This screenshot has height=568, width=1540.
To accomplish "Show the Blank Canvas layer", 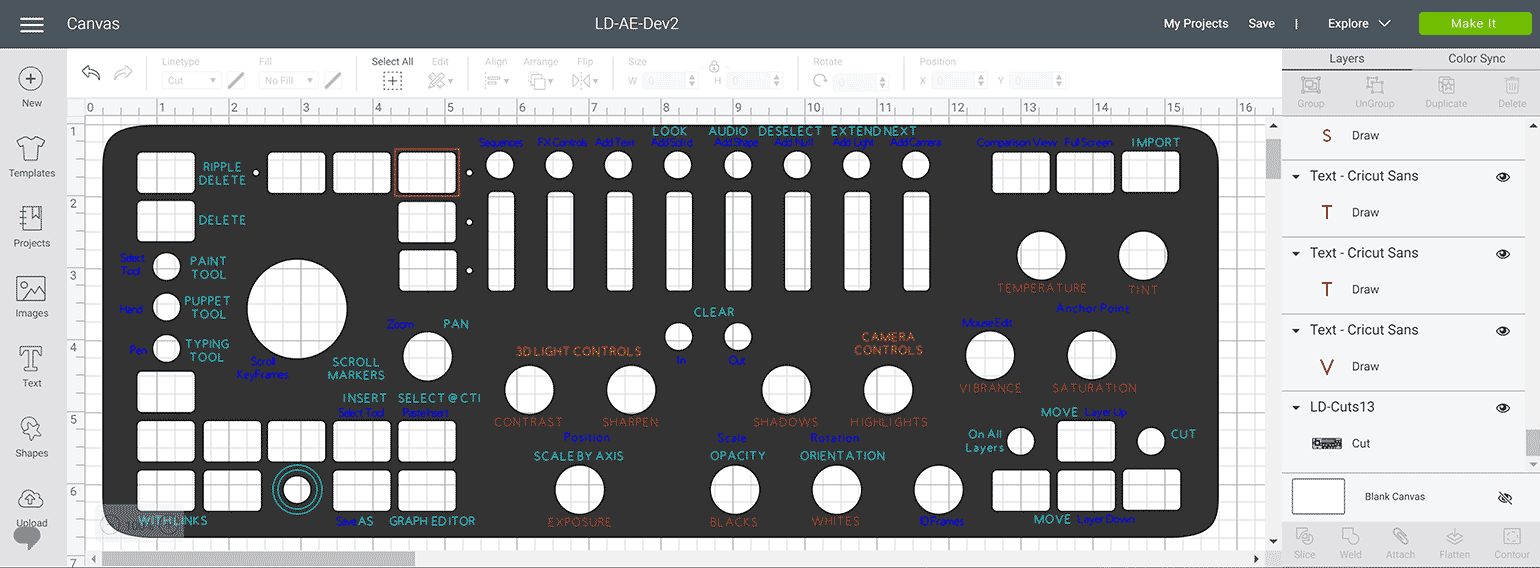I will coord(1502,497).
